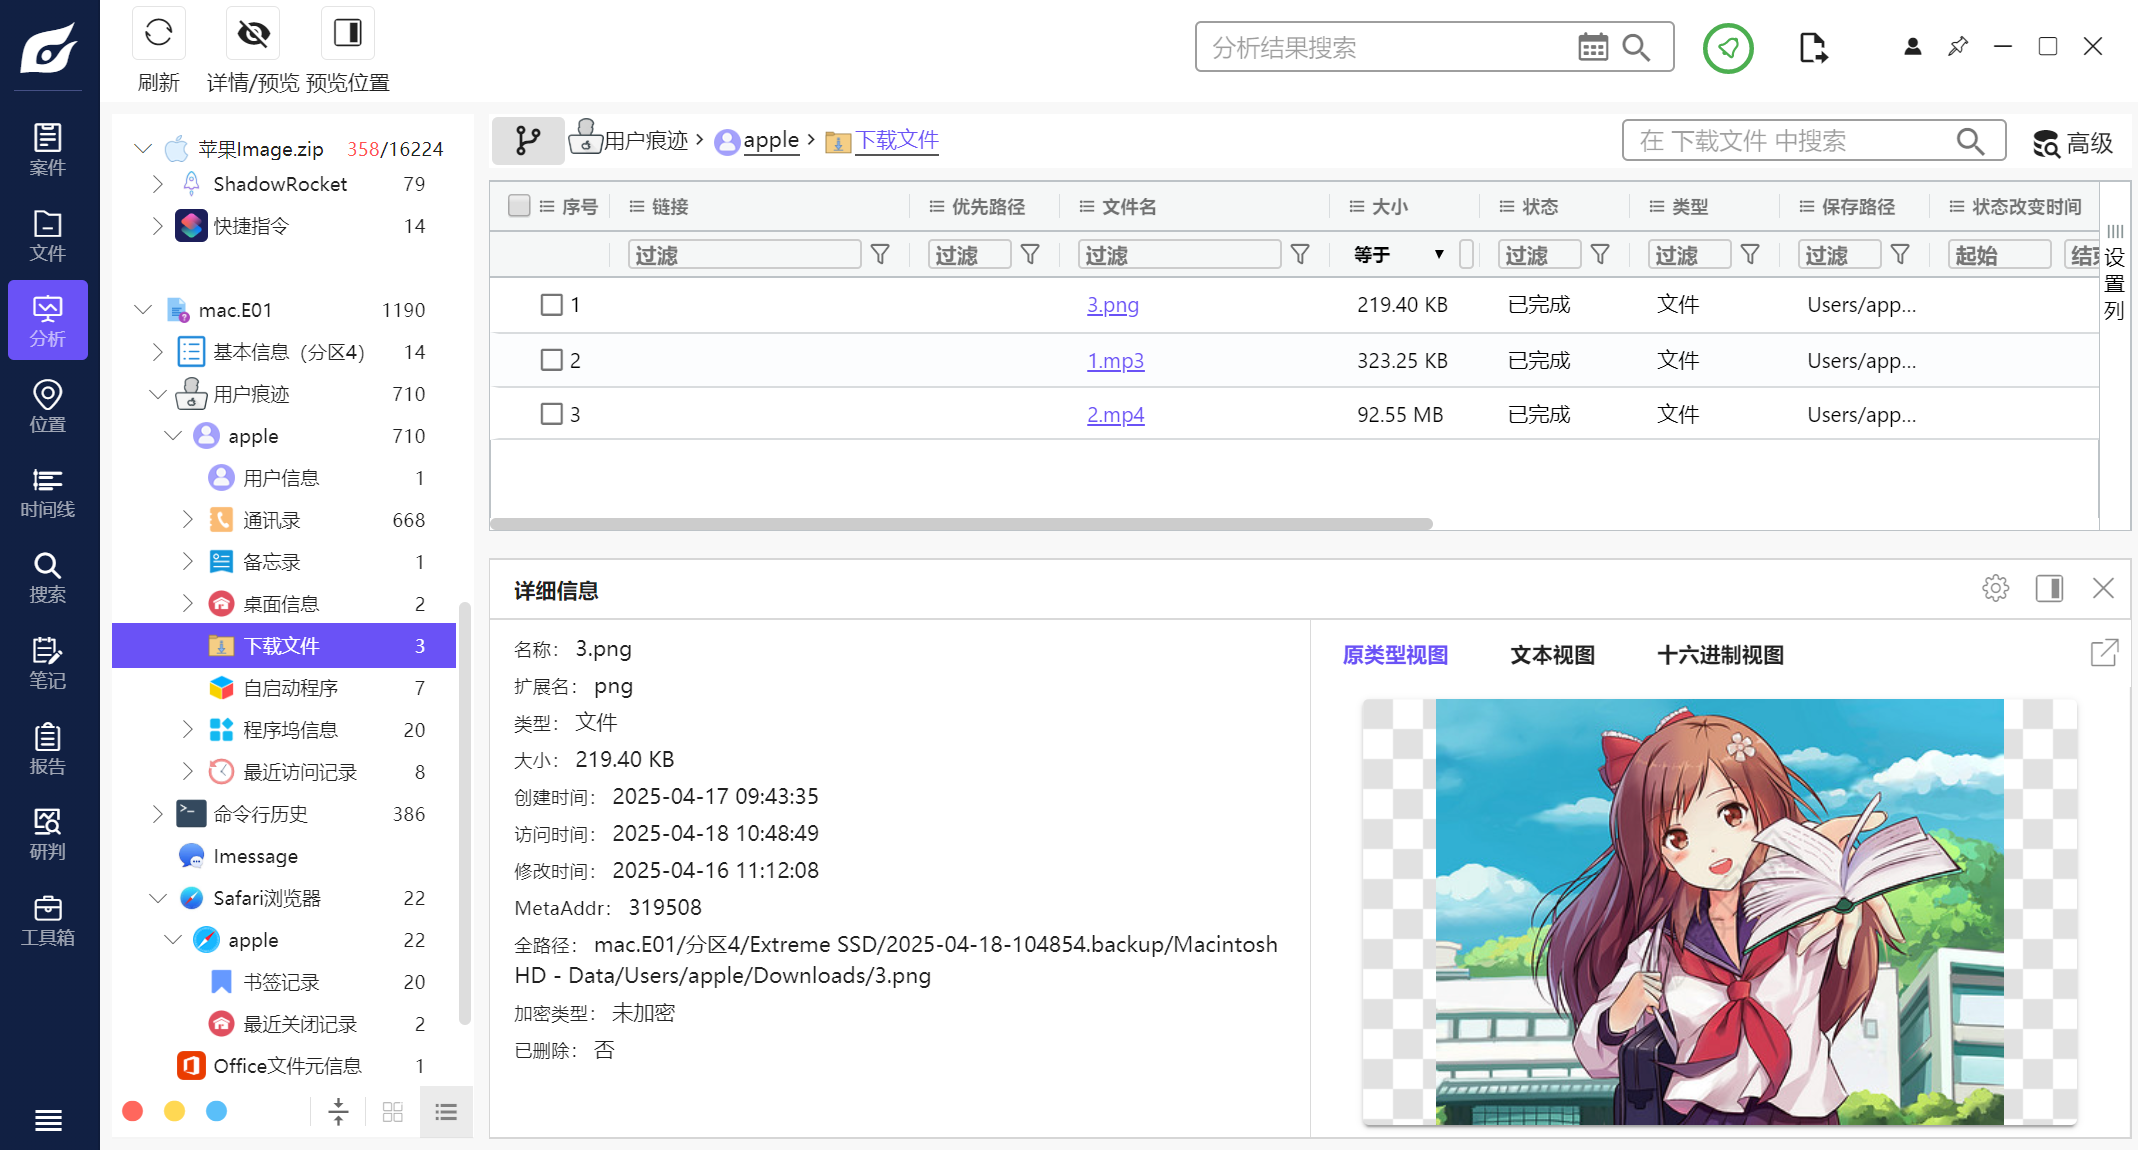2138x1150 pixels.
Task: Click the branch tree icon in breadcrumb bar
Action: coord(528,140)
